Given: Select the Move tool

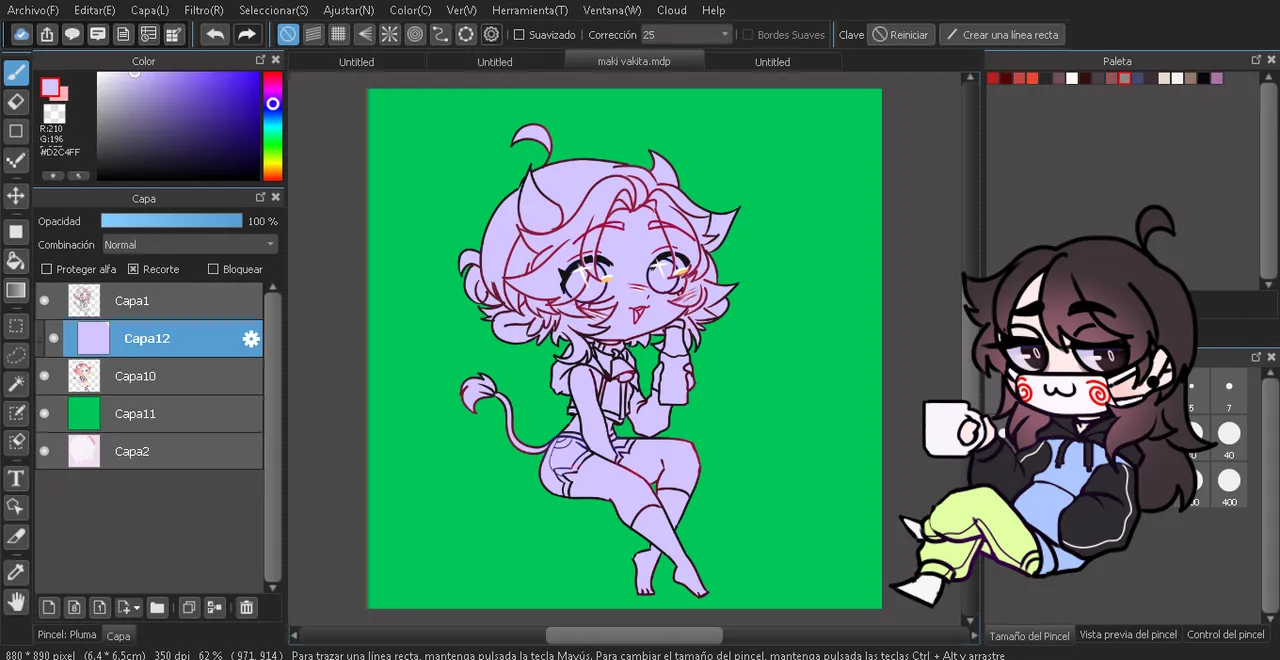Looking at the screenshot, I should click(16, 196).
